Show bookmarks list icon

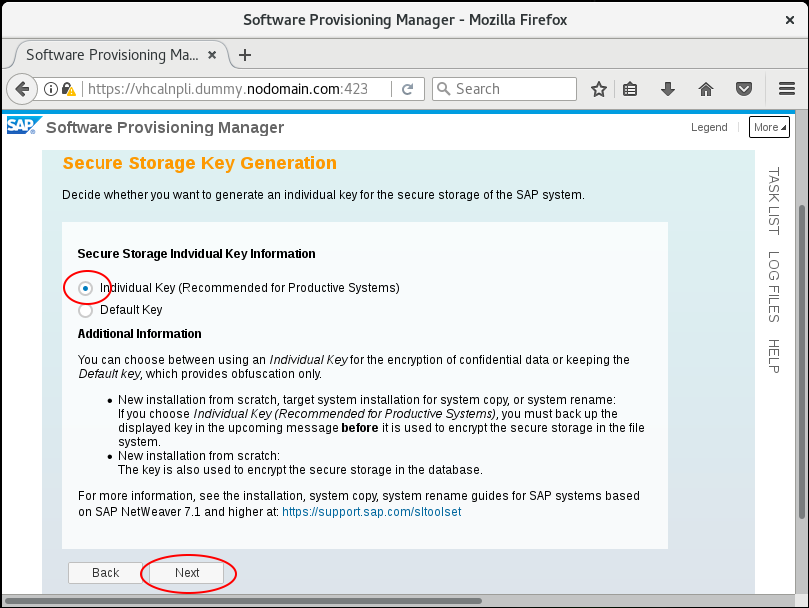pos(630,89)
